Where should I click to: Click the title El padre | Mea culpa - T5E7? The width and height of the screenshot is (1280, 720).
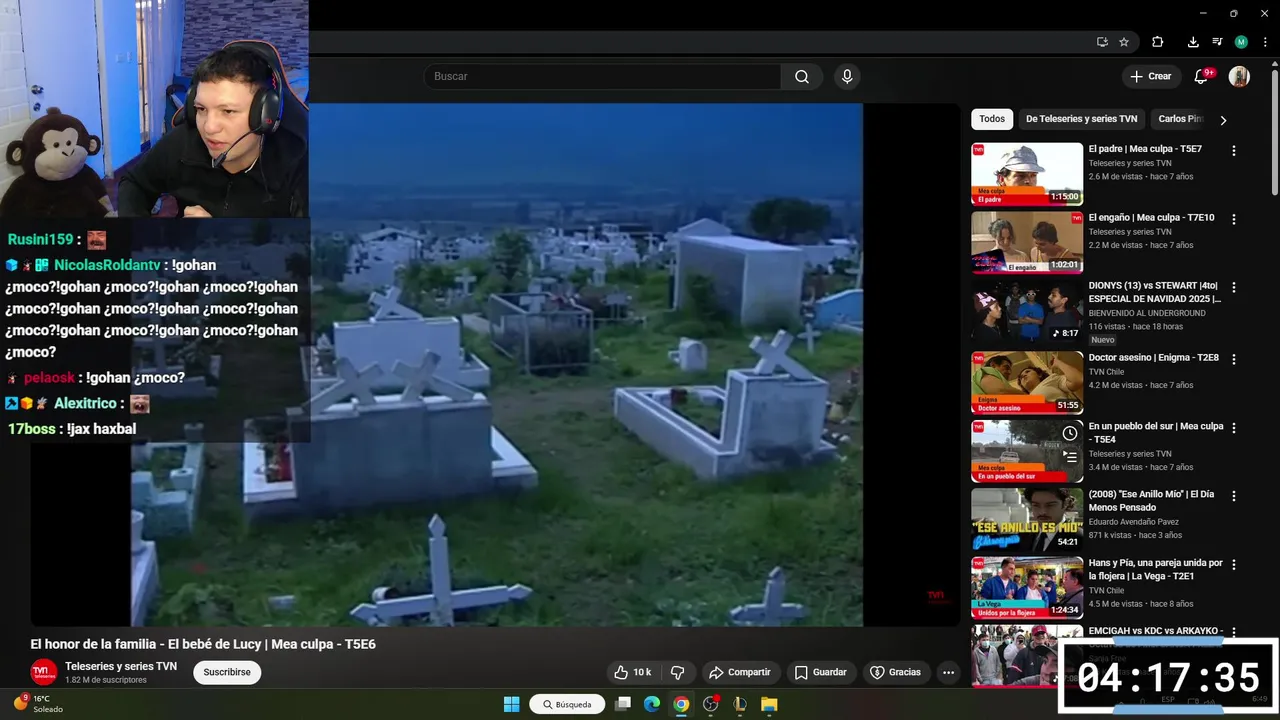(x=1145, y=149)
